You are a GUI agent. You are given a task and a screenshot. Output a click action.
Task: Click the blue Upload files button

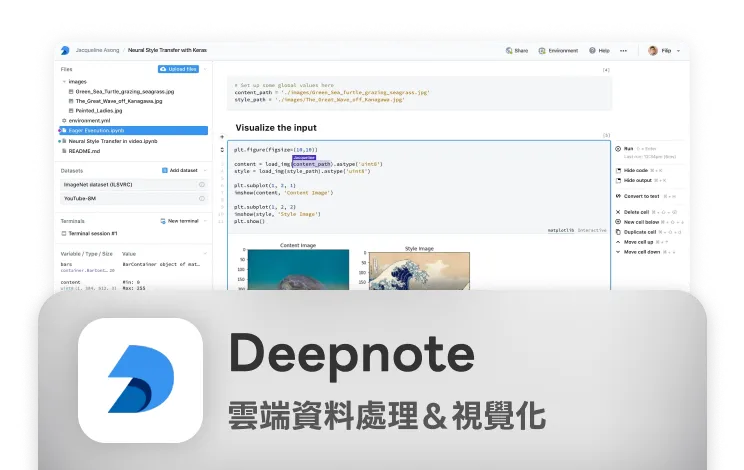[x=178, y=69]
